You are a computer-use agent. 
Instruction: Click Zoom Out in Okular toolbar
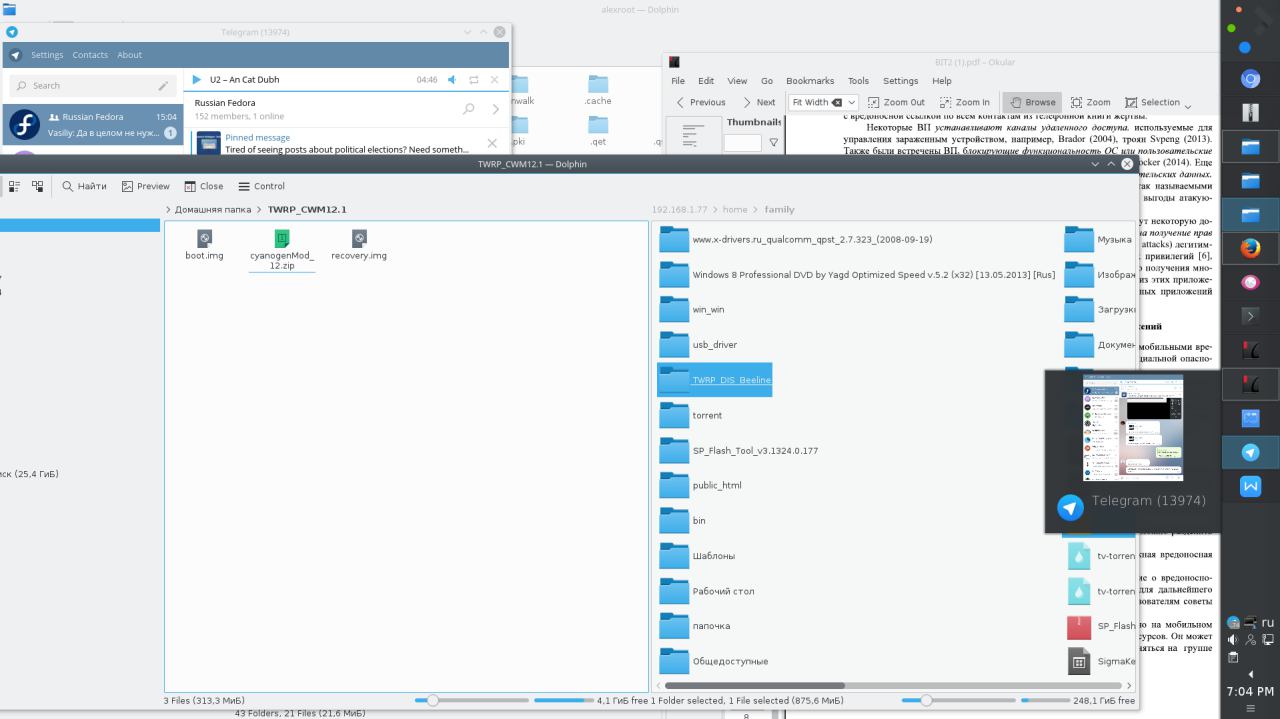coord(896,102)
